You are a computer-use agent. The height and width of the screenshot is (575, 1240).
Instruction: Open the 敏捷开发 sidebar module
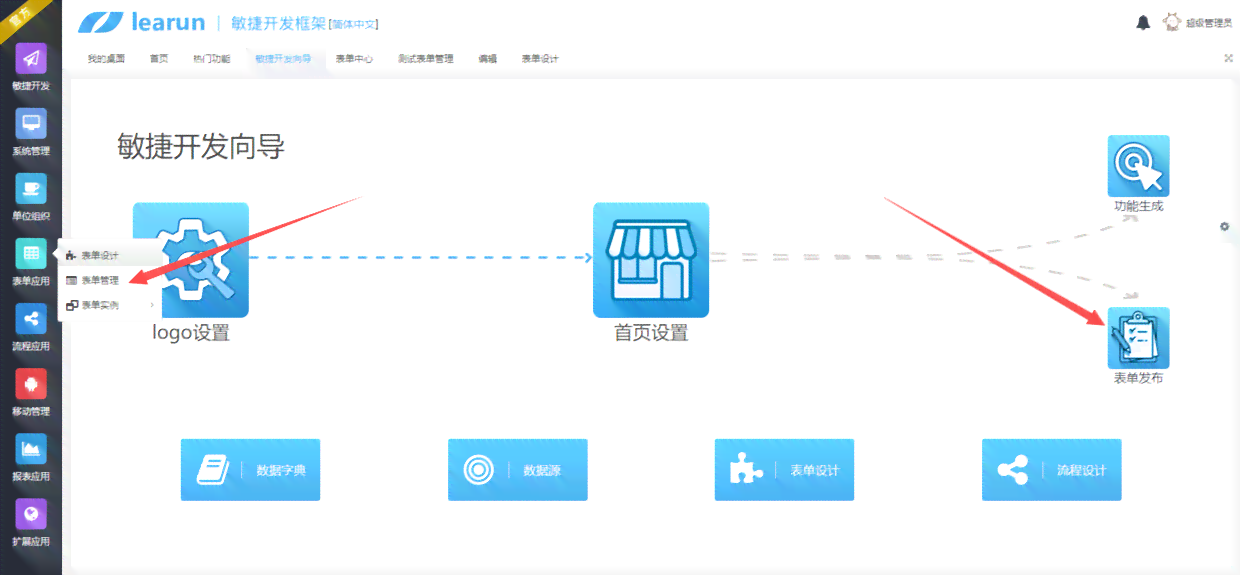click(x=31, y=68)
